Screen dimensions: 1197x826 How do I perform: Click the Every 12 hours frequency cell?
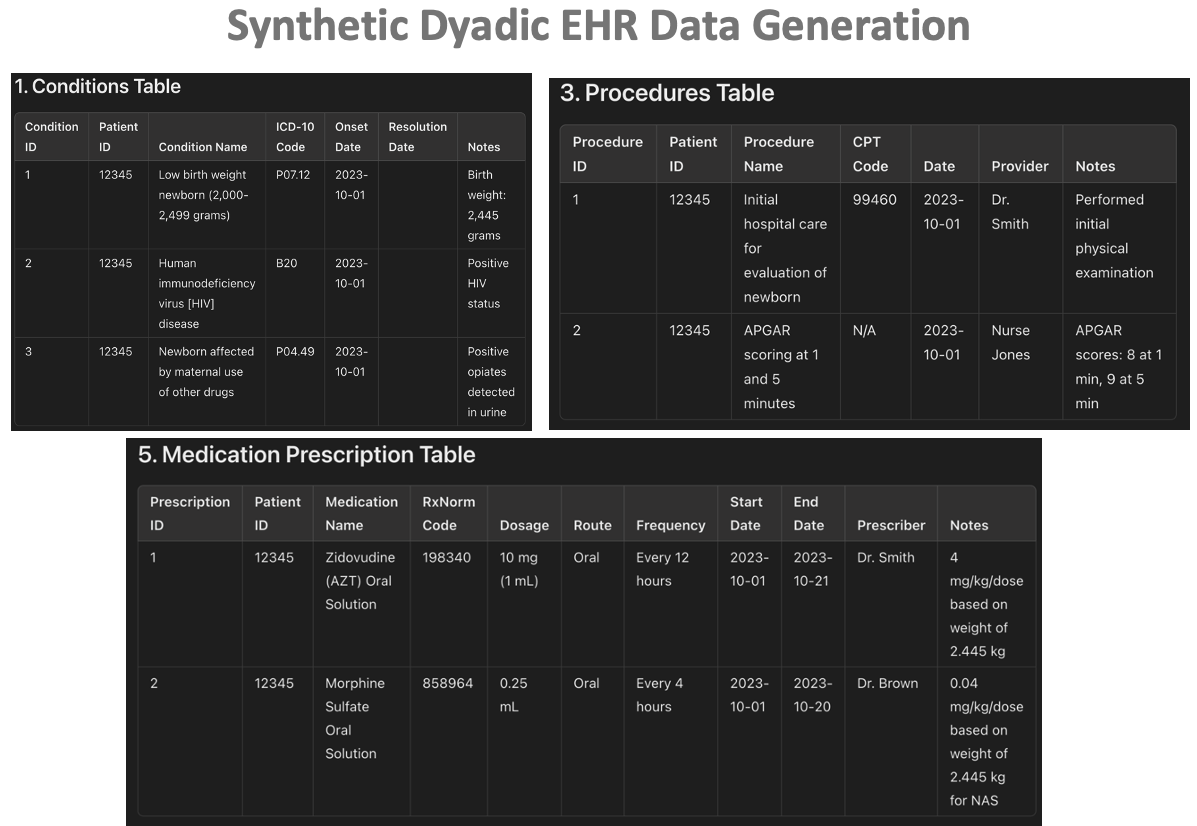click(x=662, y=569)
